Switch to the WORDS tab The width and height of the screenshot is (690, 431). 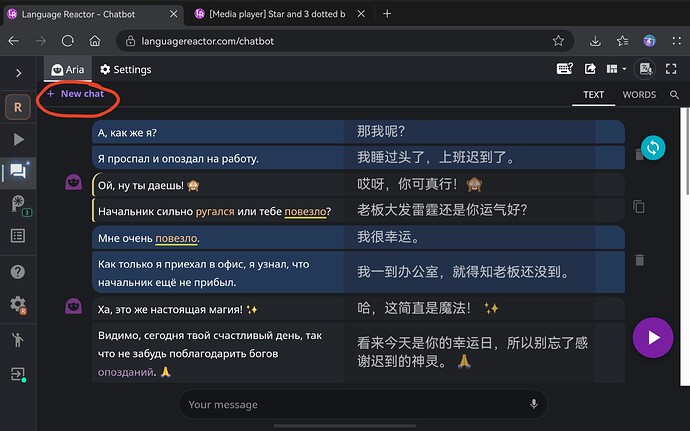[639, 95]
